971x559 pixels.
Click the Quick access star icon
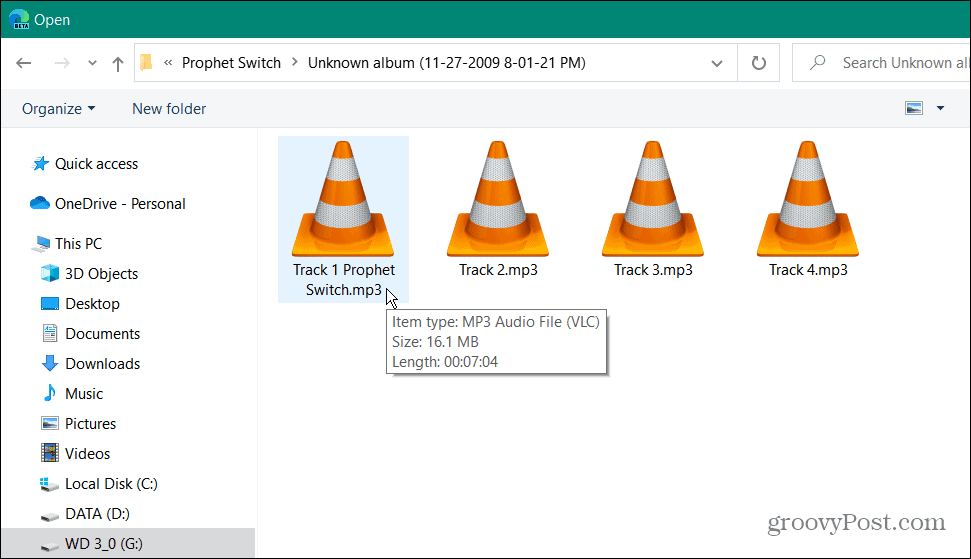click(40, 163)
